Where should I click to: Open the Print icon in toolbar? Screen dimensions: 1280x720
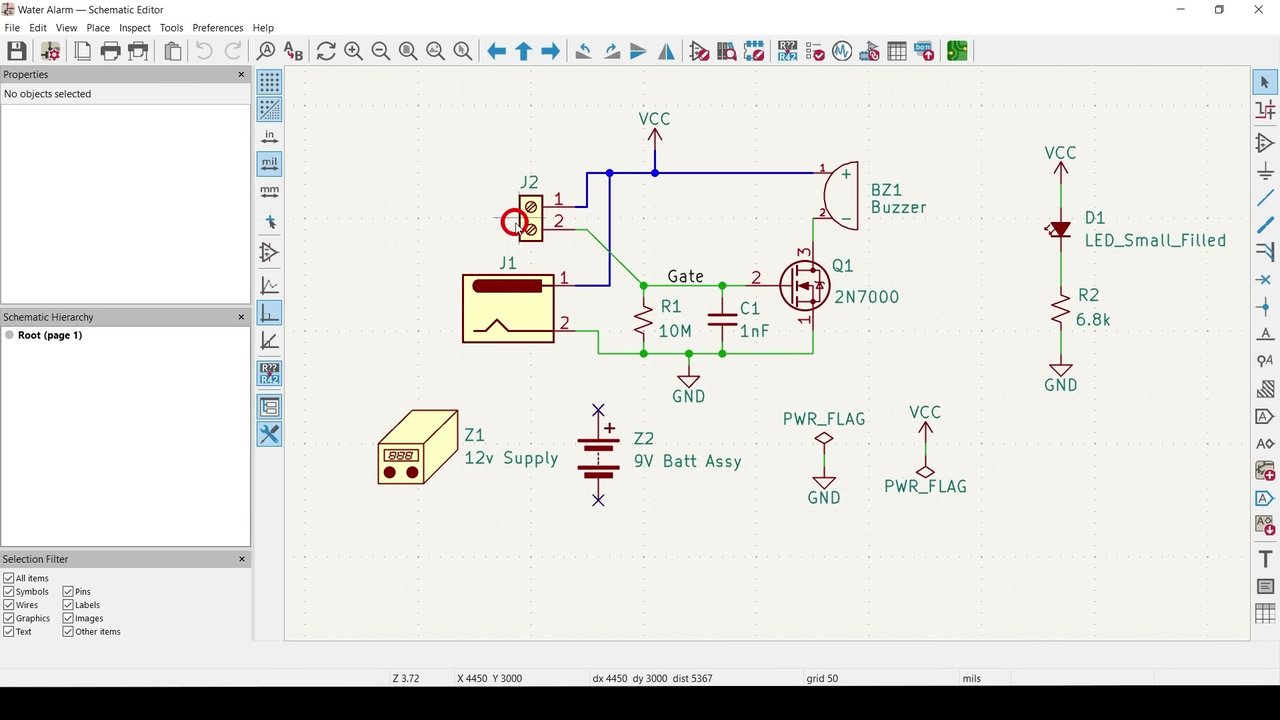pyautogui.click(x=111, y=51)
